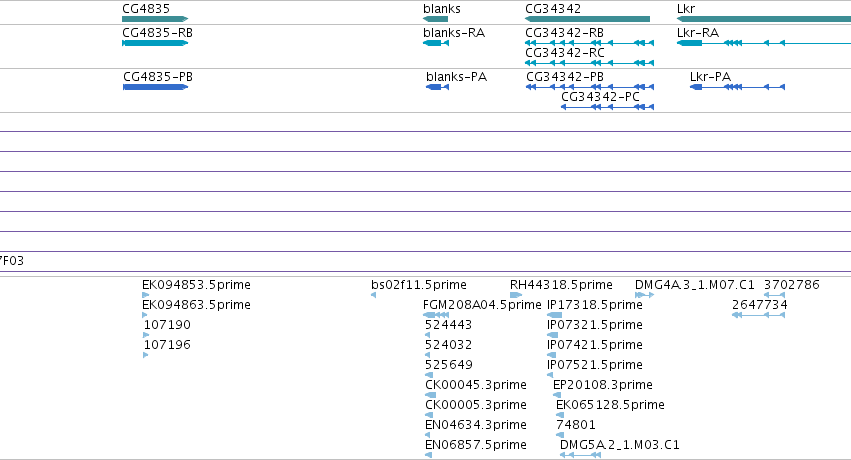Select the CG34342 gene bar
The width and height of the screenshot is (851, 460).
click(587, 19)
